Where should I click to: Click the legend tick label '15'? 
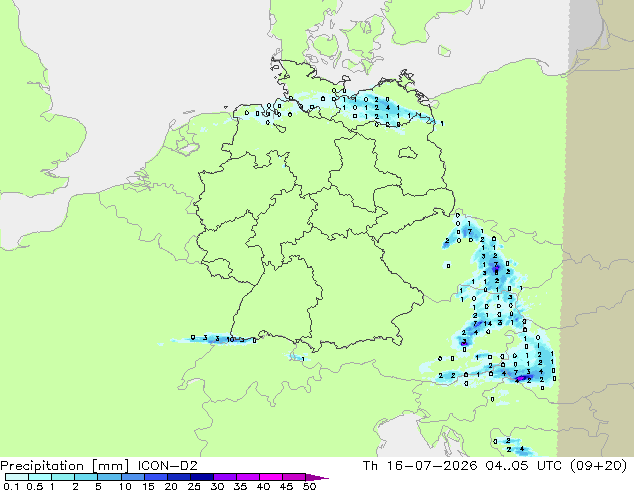[148, 486]
